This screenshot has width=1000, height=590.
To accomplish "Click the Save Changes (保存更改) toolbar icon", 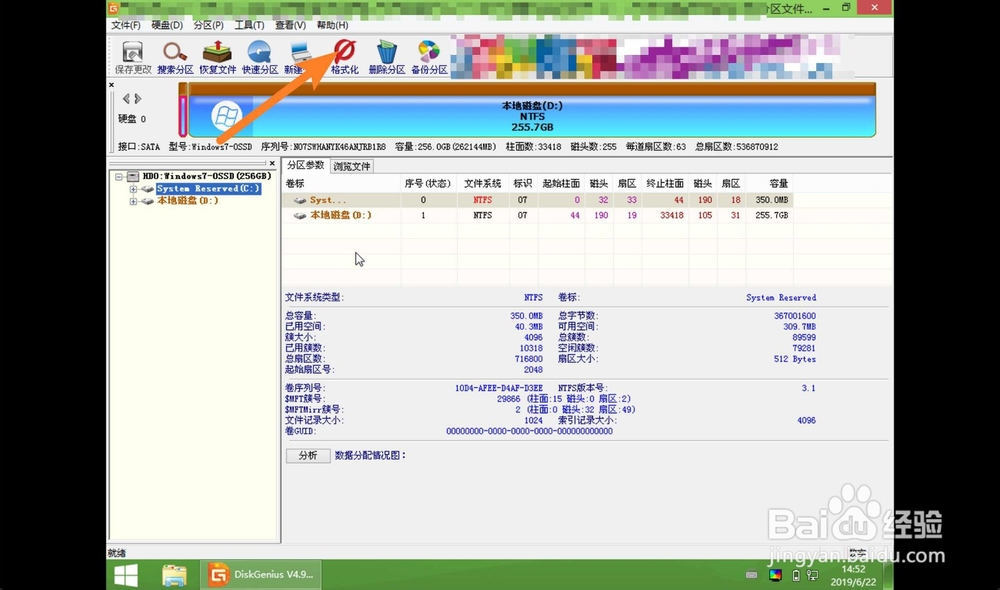I will coord(133,57).
